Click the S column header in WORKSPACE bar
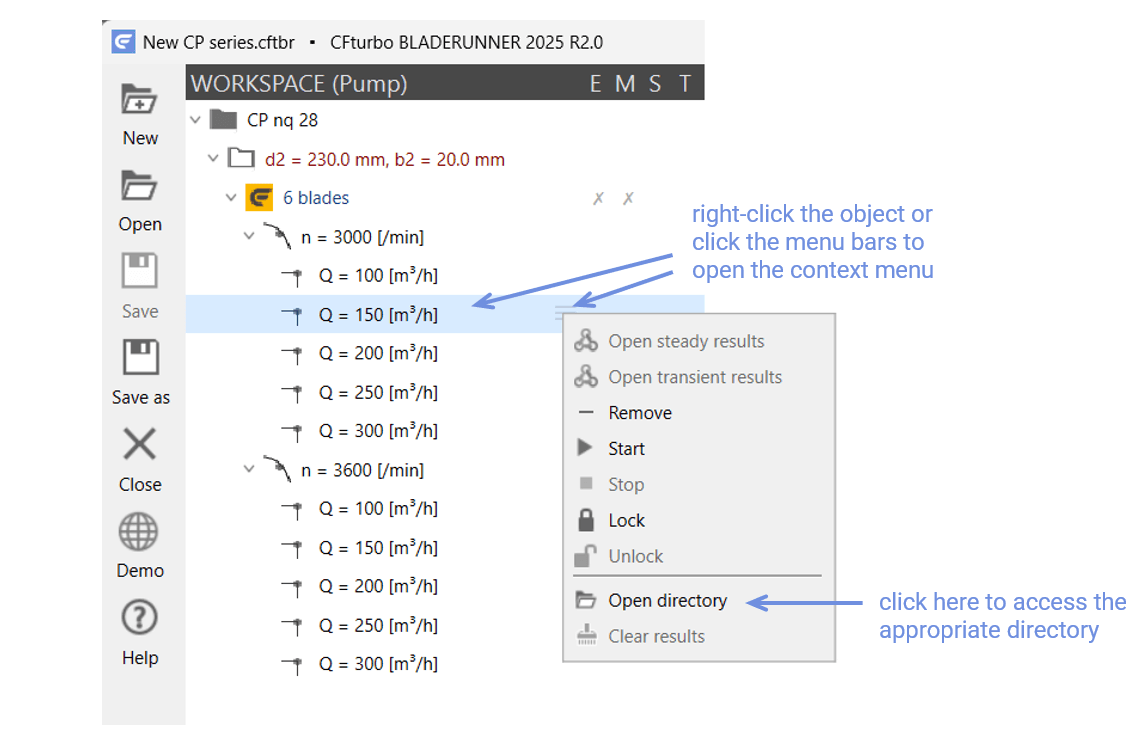1148x756 pixels. pyautogui.click(x=655, y=84)
